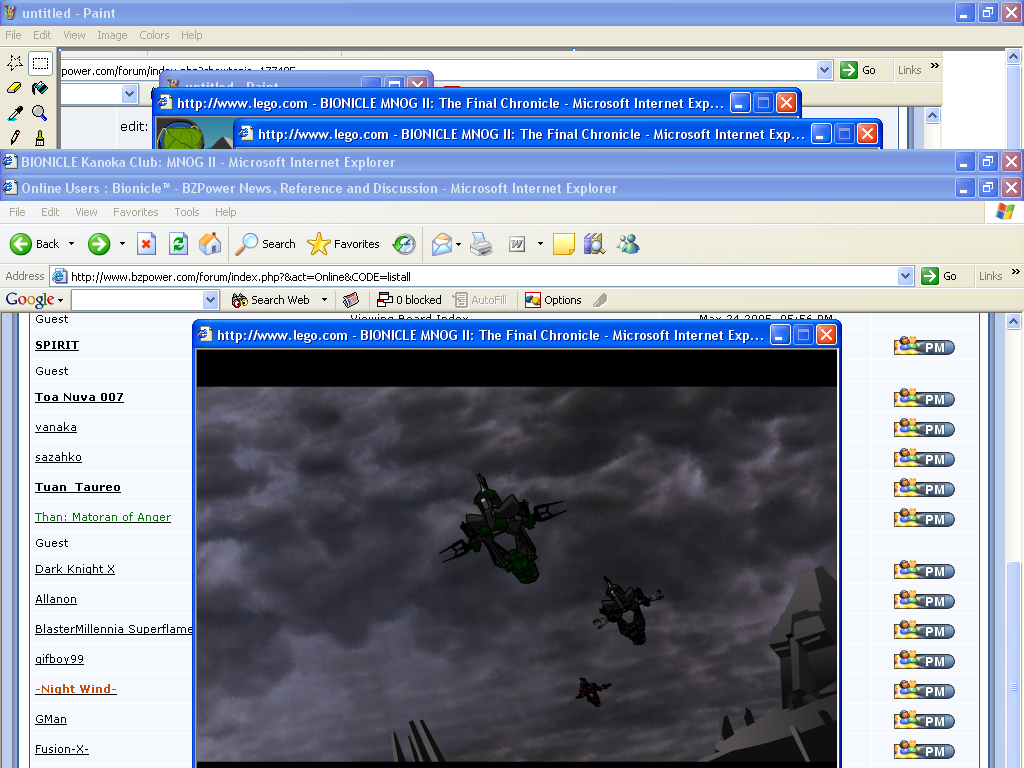Click the yellow Discuss note icon
Image resolution: width=1024 pixels, height=768 pixels.
(564, 244)
